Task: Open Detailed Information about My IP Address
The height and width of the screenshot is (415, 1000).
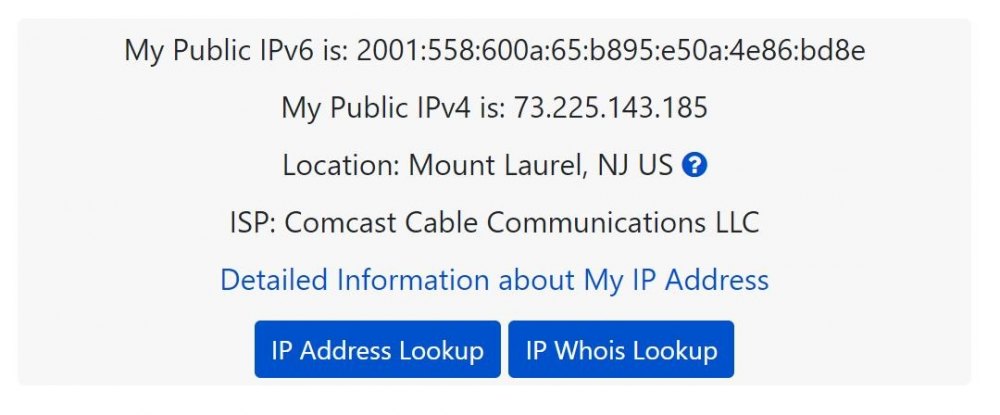Action: click(494, 280)
